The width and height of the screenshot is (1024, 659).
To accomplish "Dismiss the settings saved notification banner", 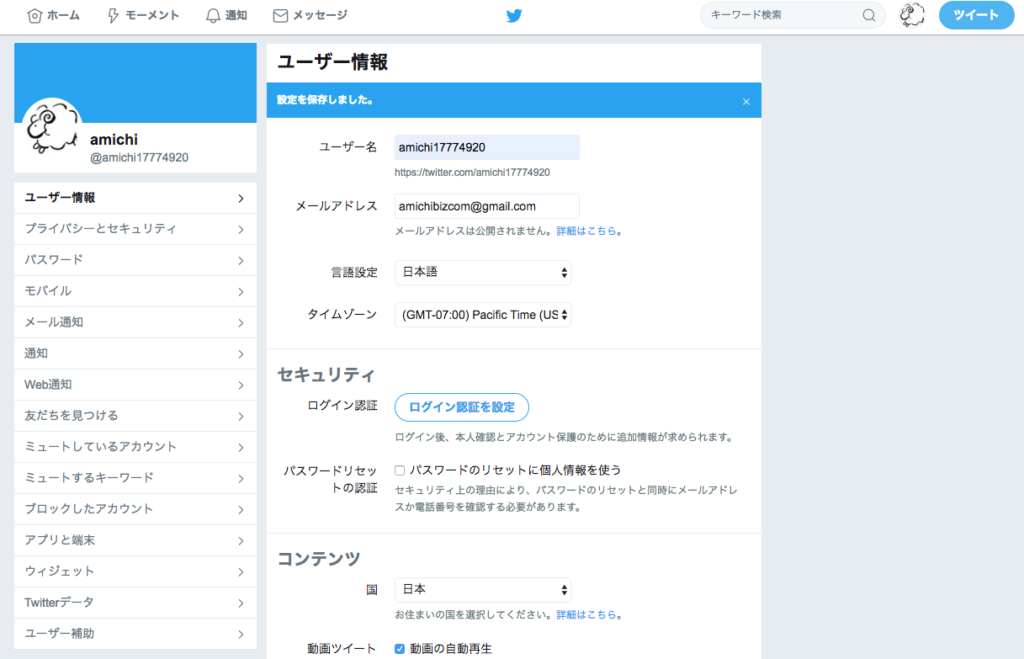I will point(746,101).
